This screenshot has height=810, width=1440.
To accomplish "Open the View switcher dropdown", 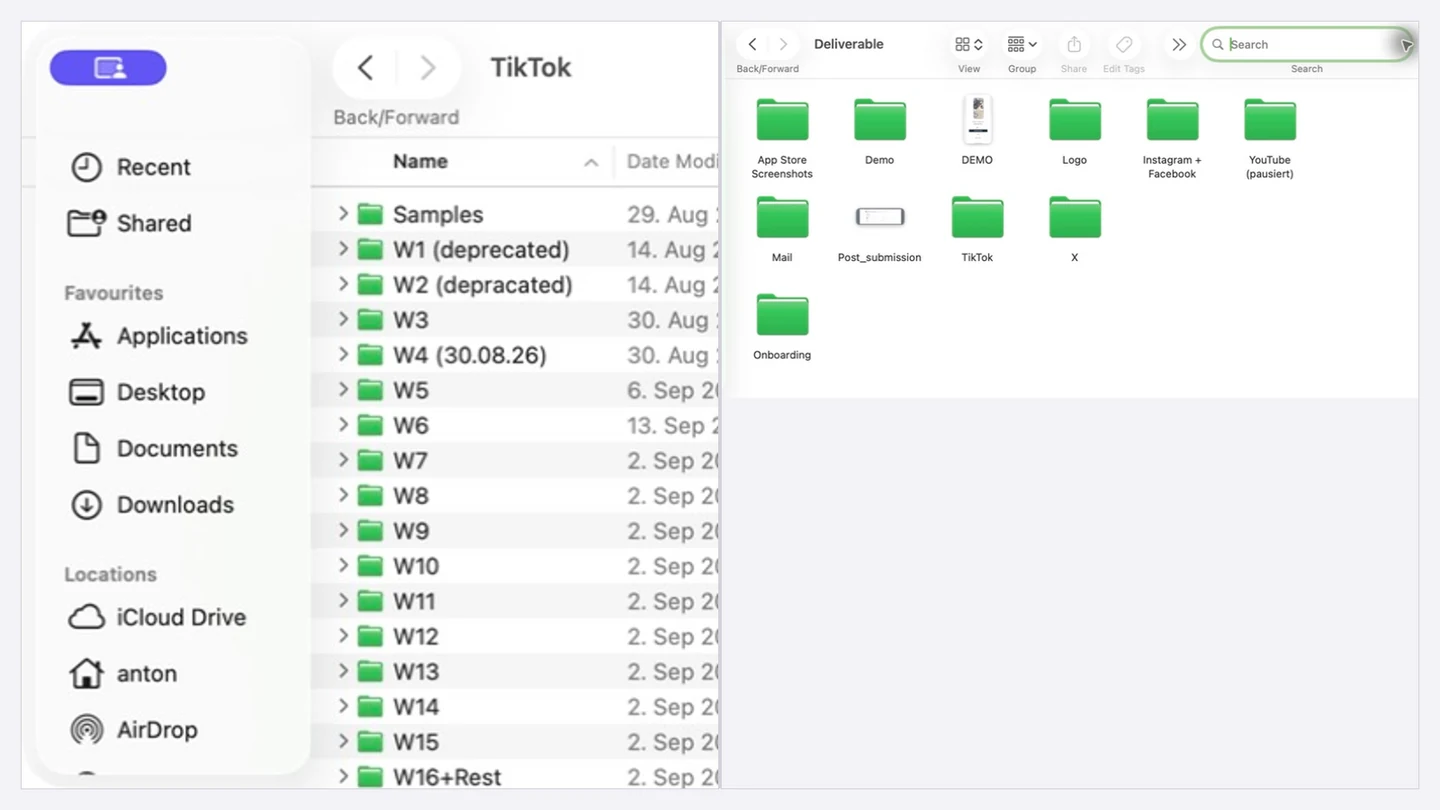I will tap(969, 45).
